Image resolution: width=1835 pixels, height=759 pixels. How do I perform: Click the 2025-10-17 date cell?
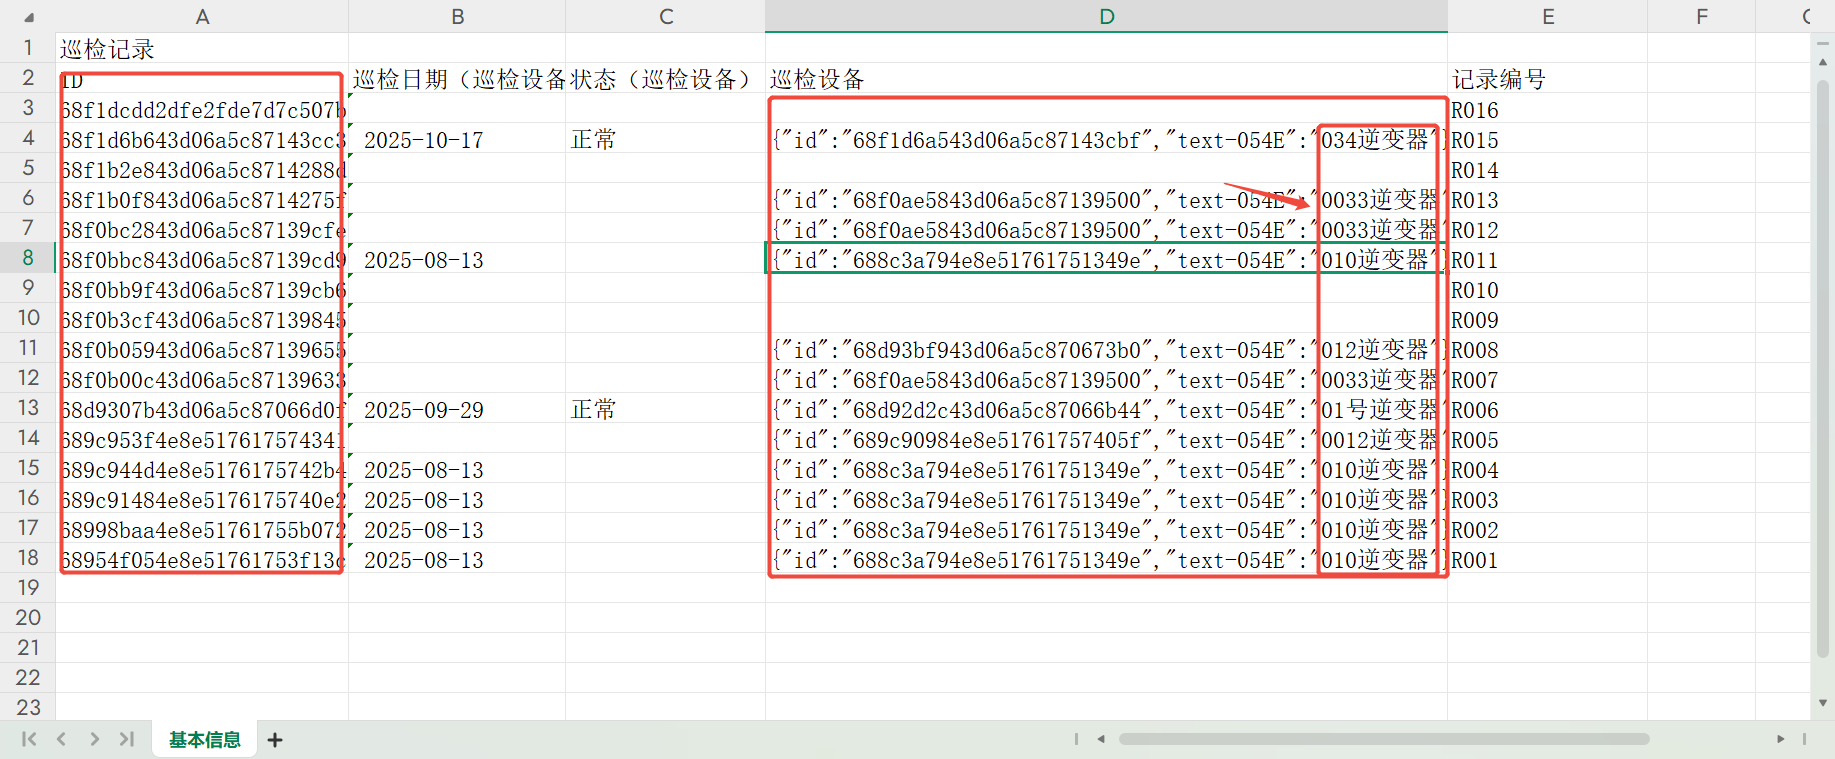456,140
